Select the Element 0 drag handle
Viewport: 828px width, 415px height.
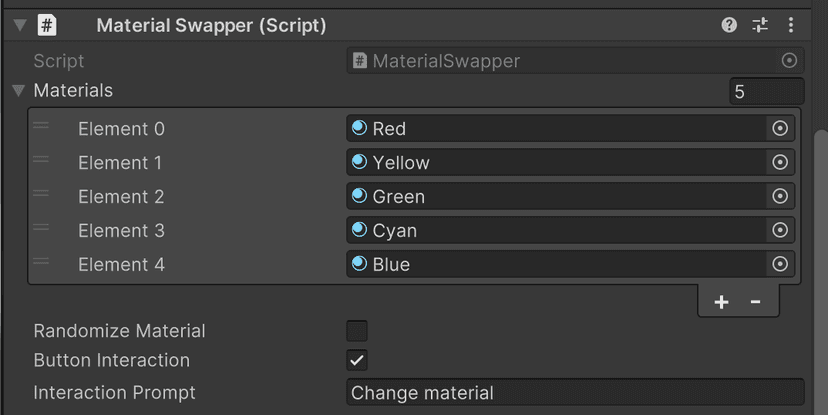41,126
